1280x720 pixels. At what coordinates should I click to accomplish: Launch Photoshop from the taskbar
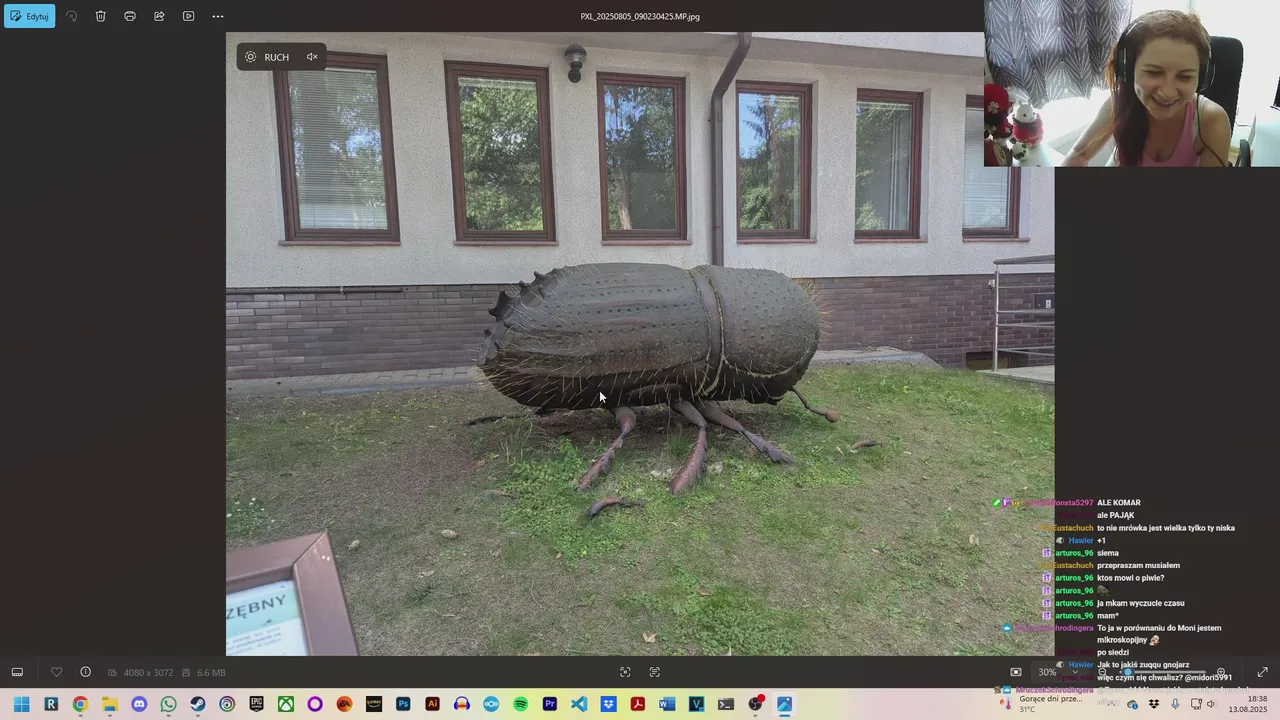403,704
